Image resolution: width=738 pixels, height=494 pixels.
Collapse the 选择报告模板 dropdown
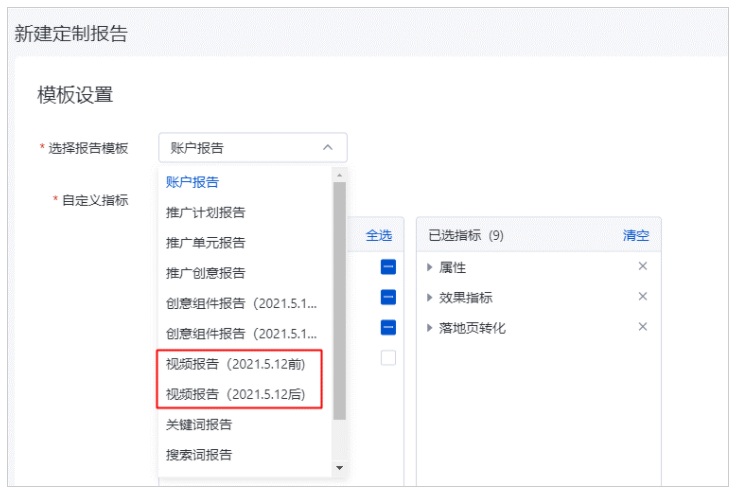coord(327,148)
